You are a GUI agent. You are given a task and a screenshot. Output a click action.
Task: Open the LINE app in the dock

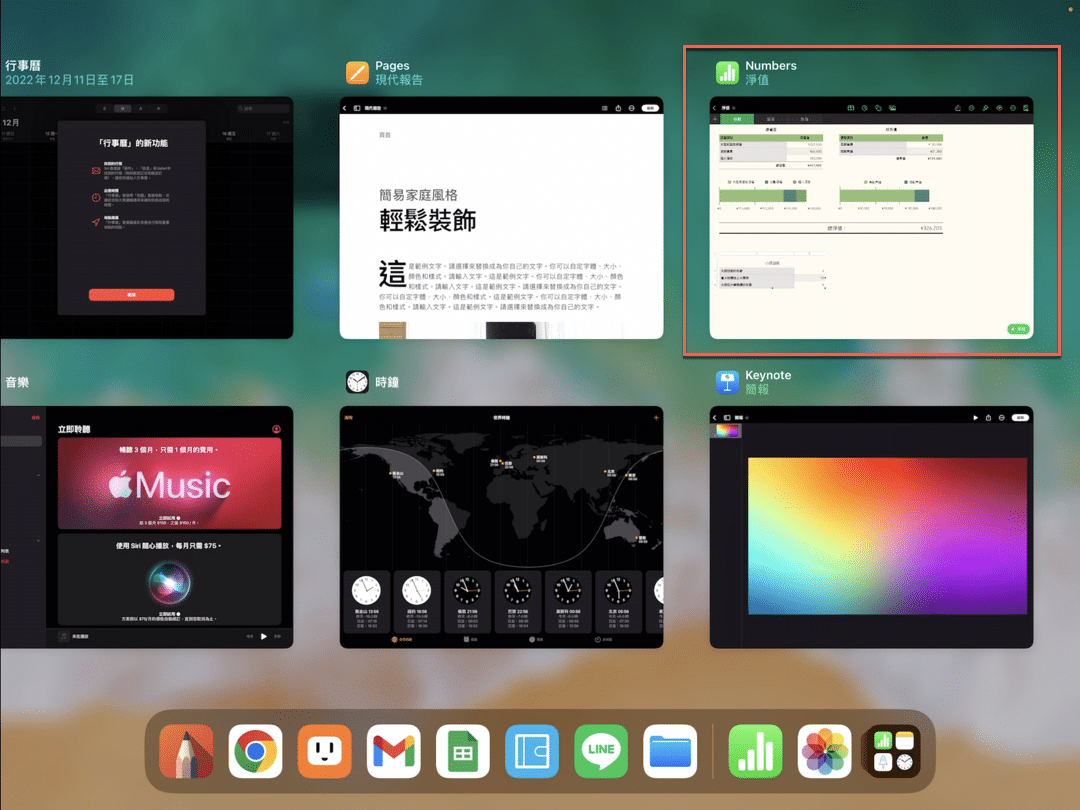click(x=601, y=751)
